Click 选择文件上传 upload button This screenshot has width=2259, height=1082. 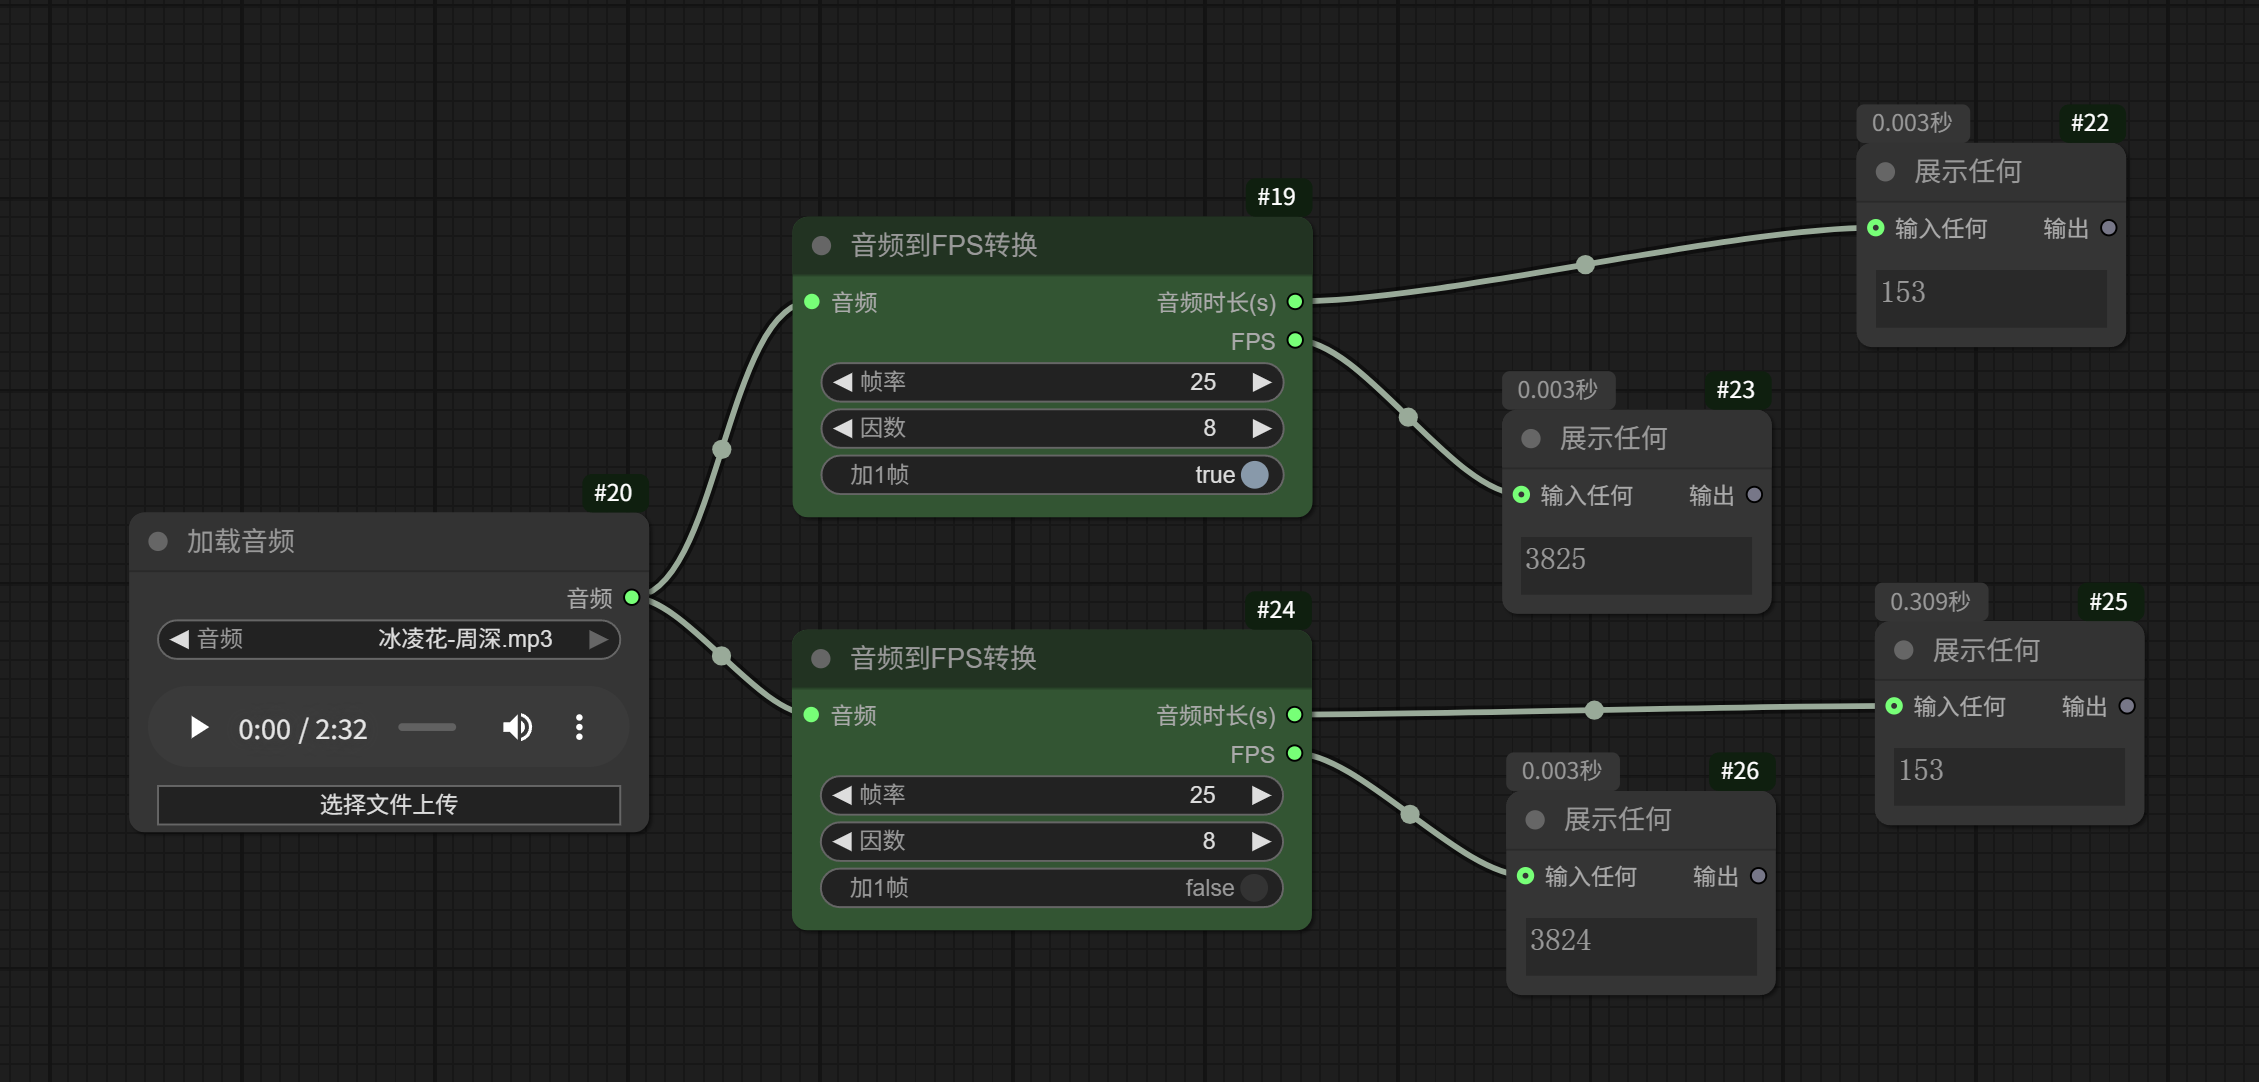pyautogui.click(x=389, y=805)
